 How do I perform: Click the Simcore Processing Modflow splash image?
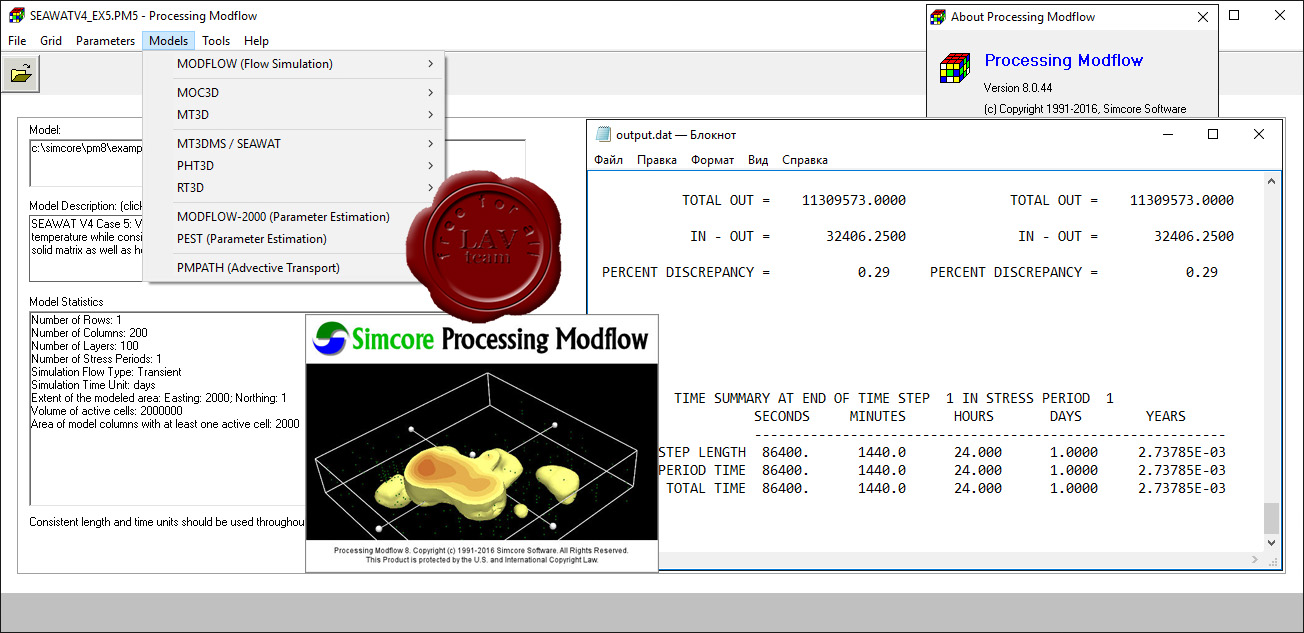click(482, 443)
